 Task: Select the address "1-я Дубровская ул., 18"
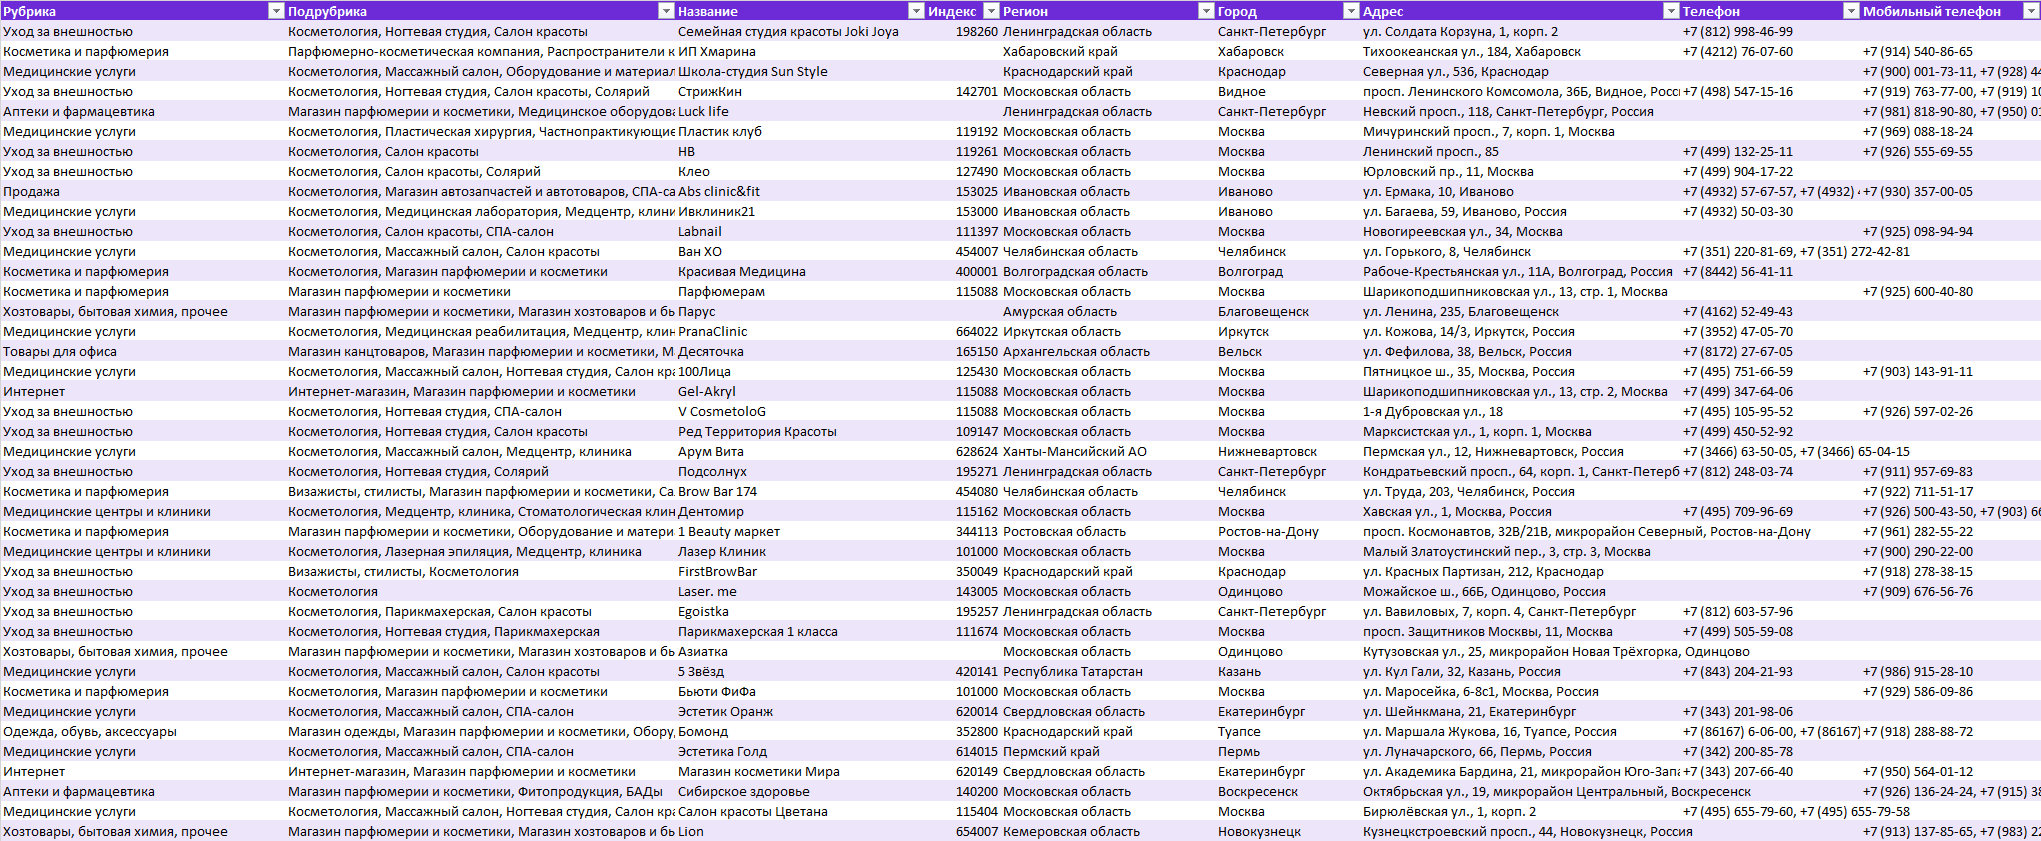(1520, 411)
